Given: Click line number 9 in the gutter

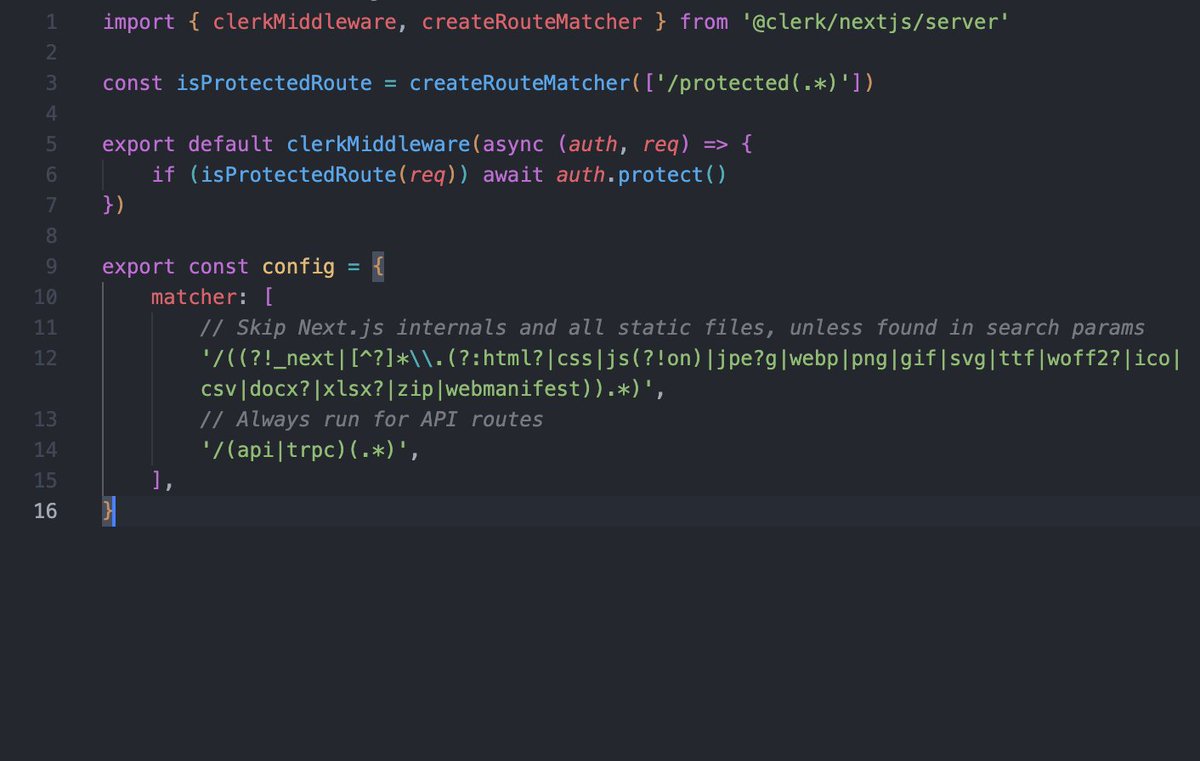Looking at the screenshot, I should (x=51, y=267).
